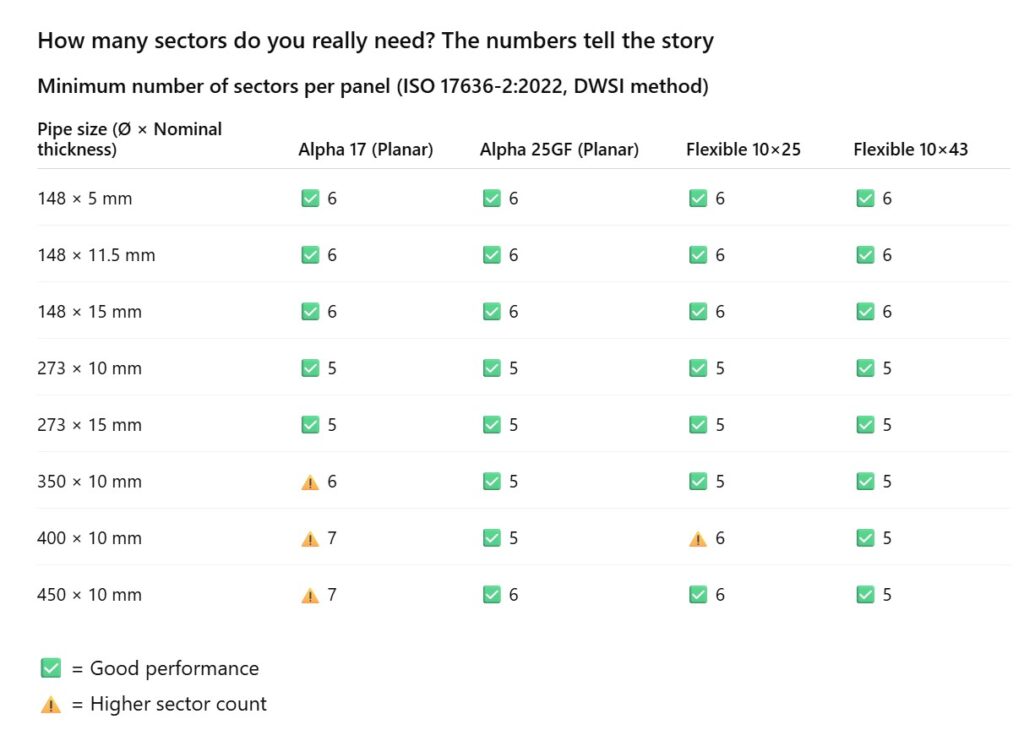1024x741 pixels.
Task: Click the Good performance legend checkmark icon
Action: 51,669
